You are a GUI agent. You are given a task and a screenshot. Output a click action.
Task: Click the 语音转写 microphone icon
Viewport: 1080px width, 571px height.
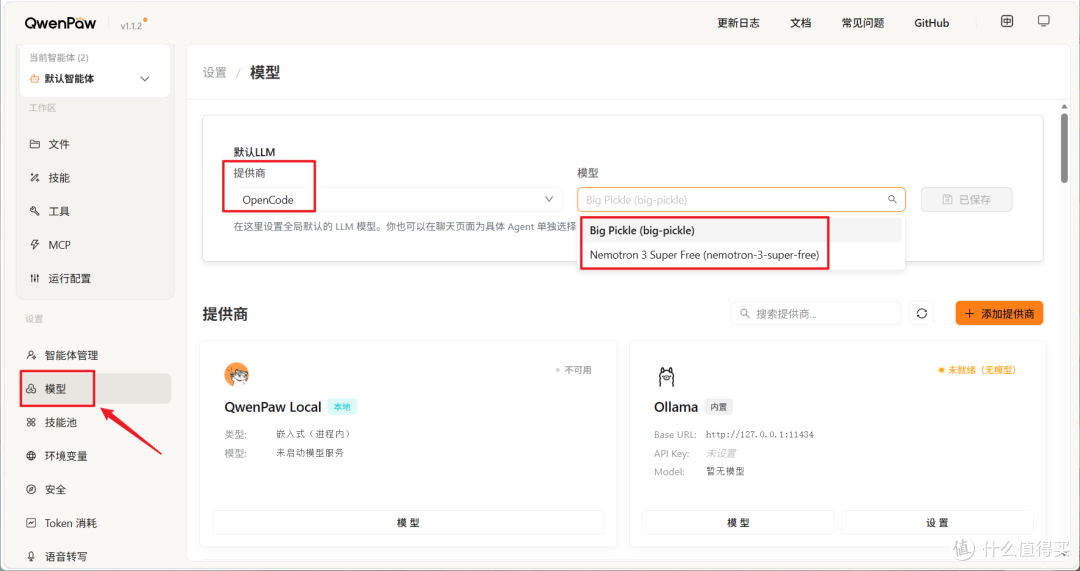click(x=30, y=556)
